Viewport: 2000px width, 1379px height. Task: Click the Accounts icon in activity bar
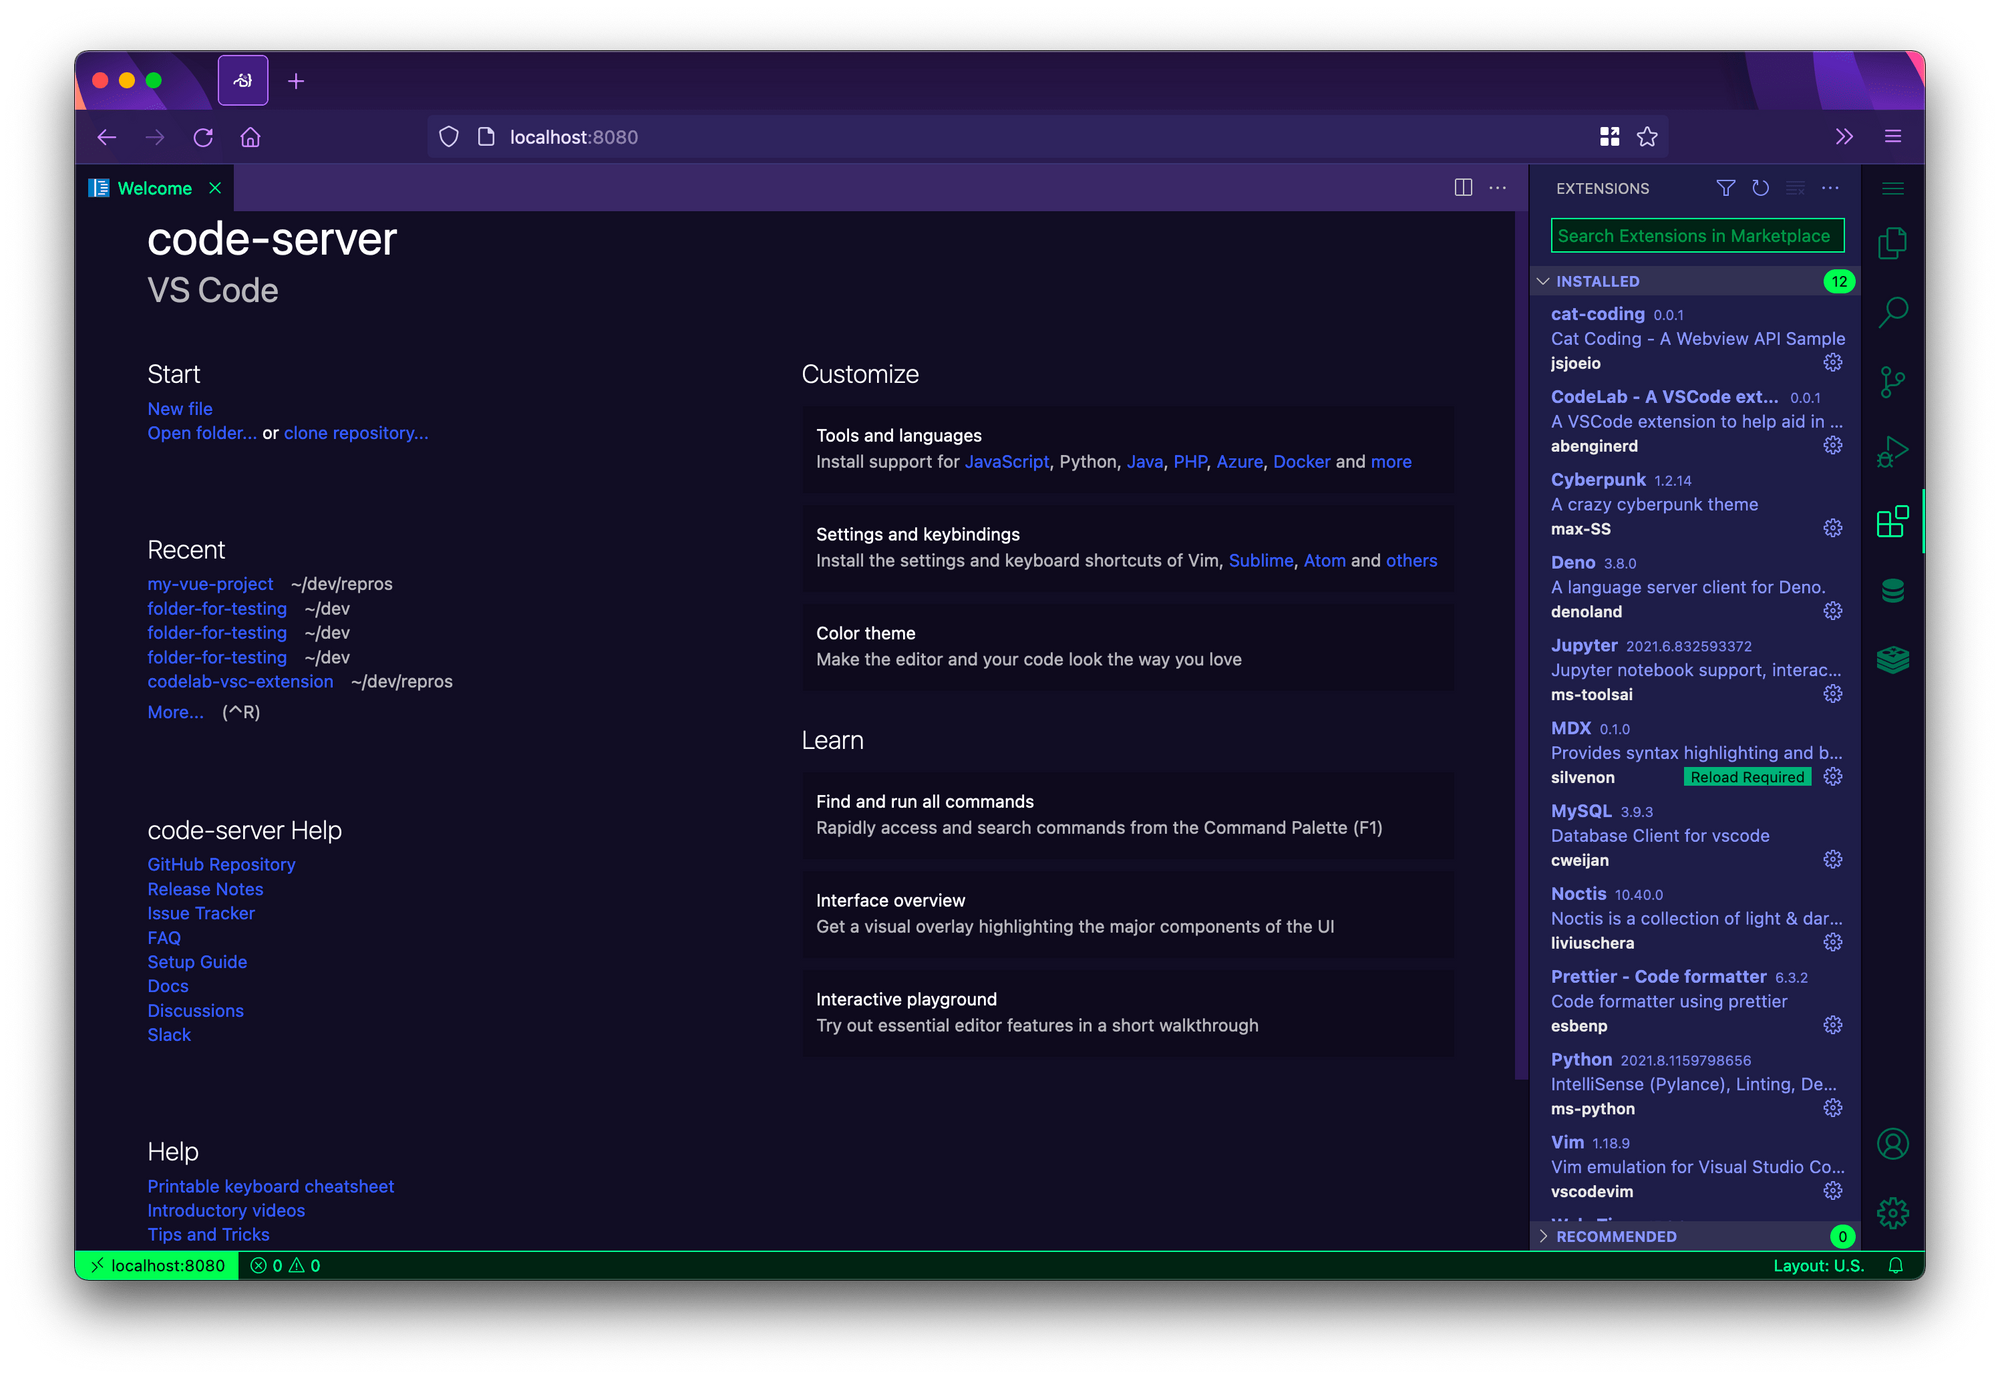click(1892, 1144)
